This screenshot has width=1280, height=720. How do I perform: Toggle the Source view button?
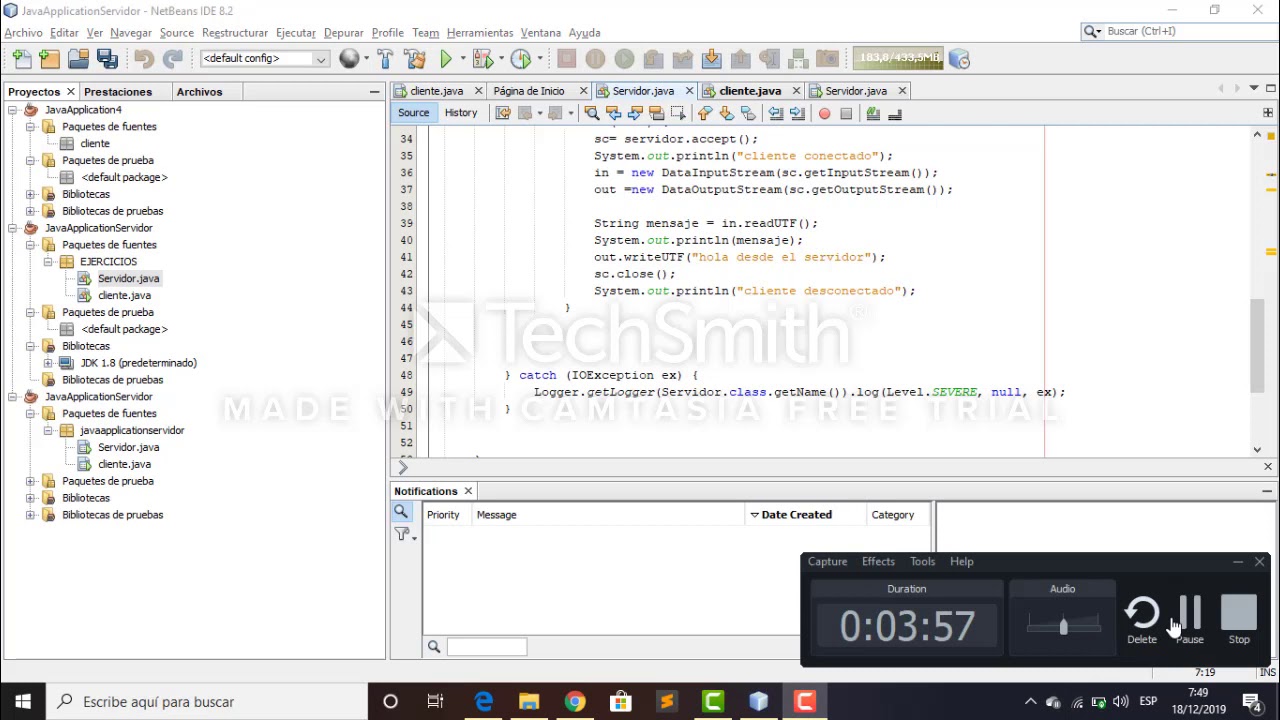click(413, 113)
